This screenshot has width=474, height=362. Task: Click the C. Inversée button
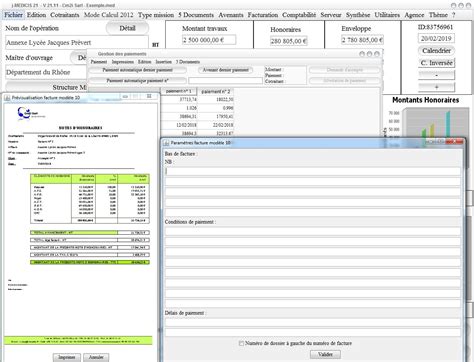[436, 63]
